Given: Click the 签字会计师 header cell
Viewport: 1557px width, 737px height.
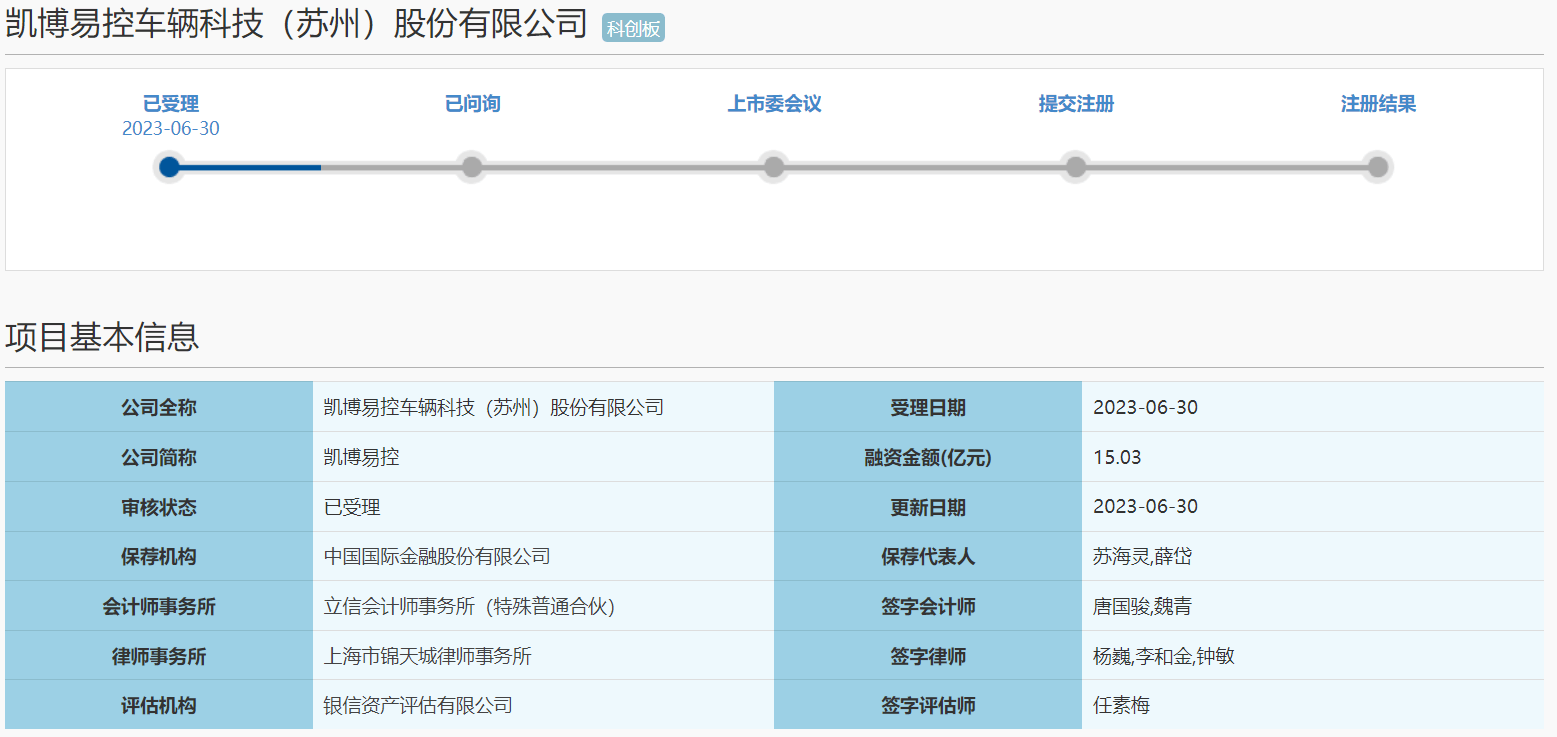Looking at the screenshot, I should 928,606.
